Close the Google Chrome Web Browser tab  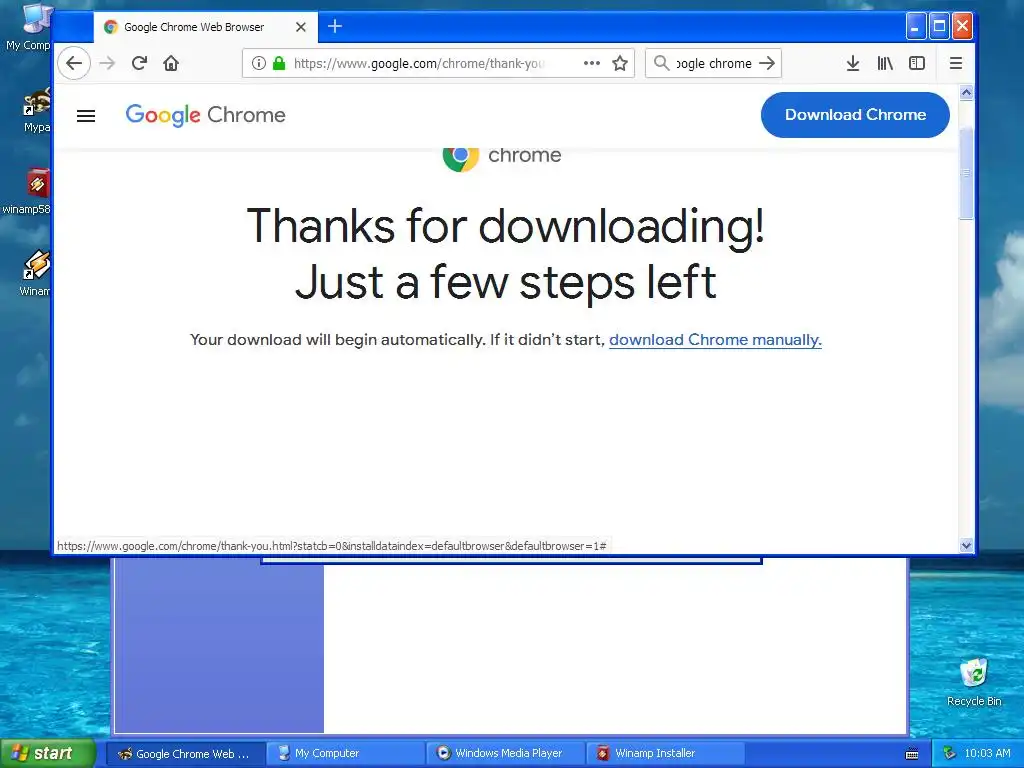pyautogui.click(x=300, y=27)
